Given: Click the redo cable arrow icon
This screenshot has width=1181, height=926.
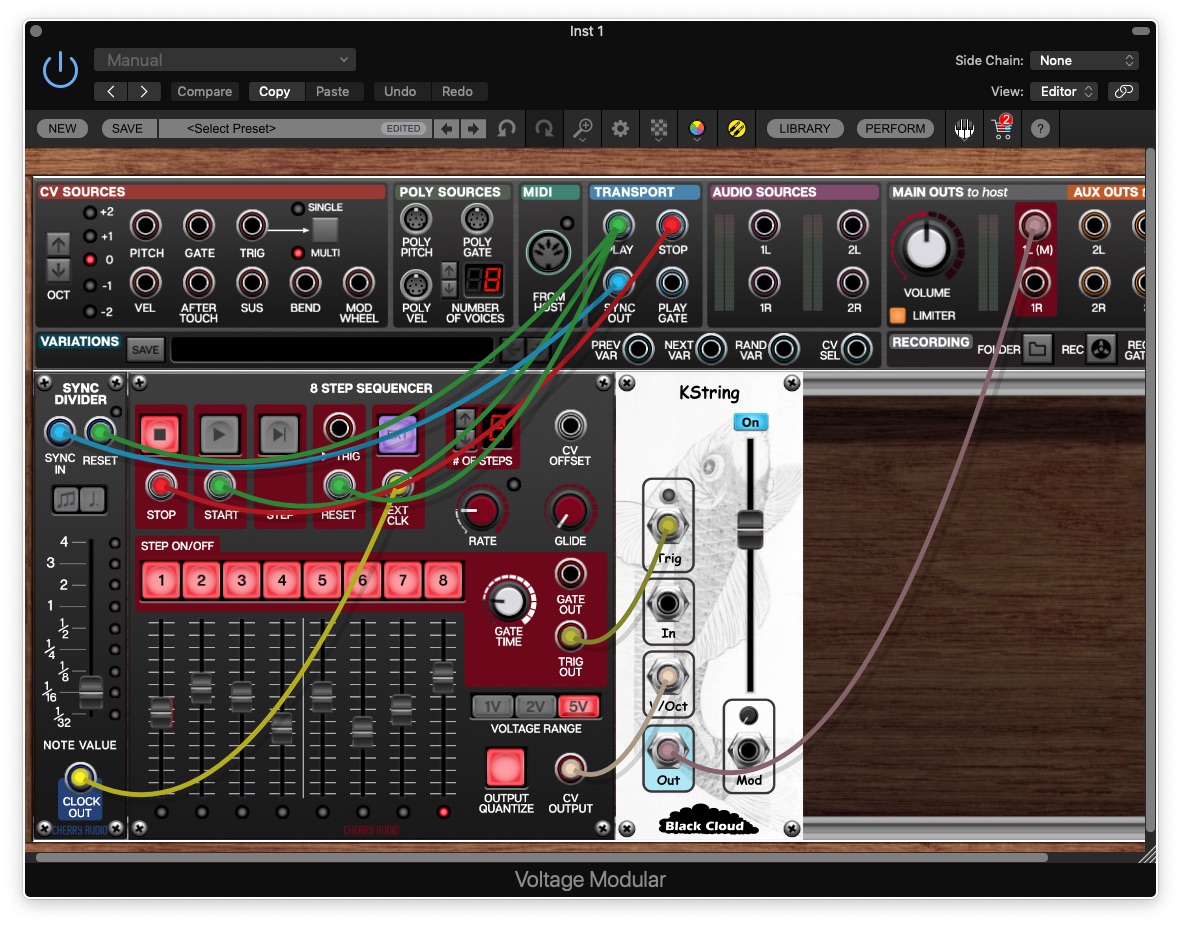Looking at the screenshot, I should (x=544, y=129).
